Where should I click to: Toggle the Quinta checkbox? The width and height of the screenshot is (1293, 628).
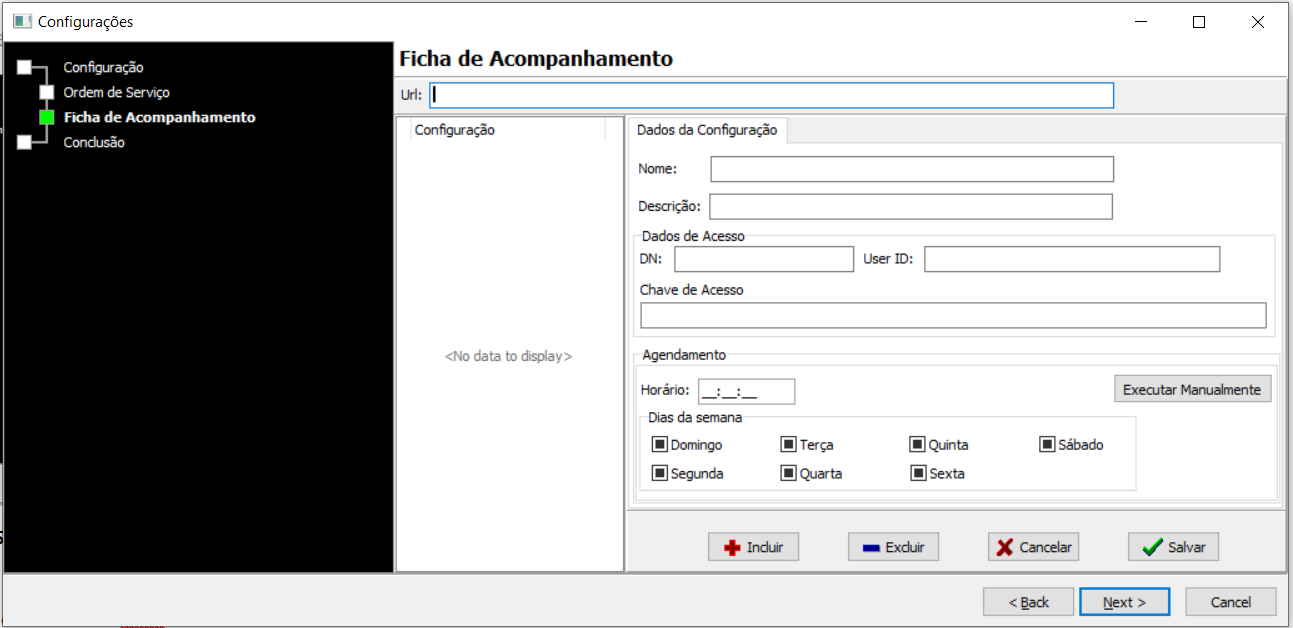918,444
